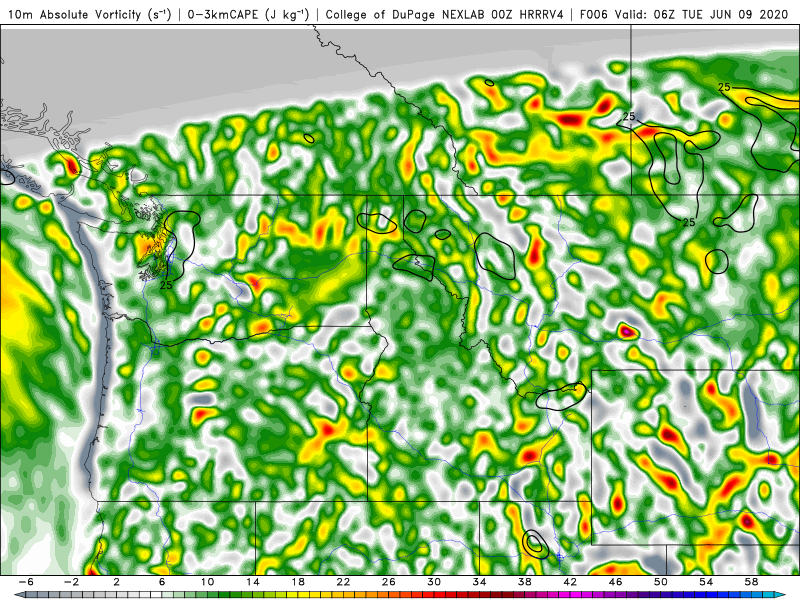Click the 38 label on the color scale
Viewport: 800px width, 600px height.
(525, 582)
